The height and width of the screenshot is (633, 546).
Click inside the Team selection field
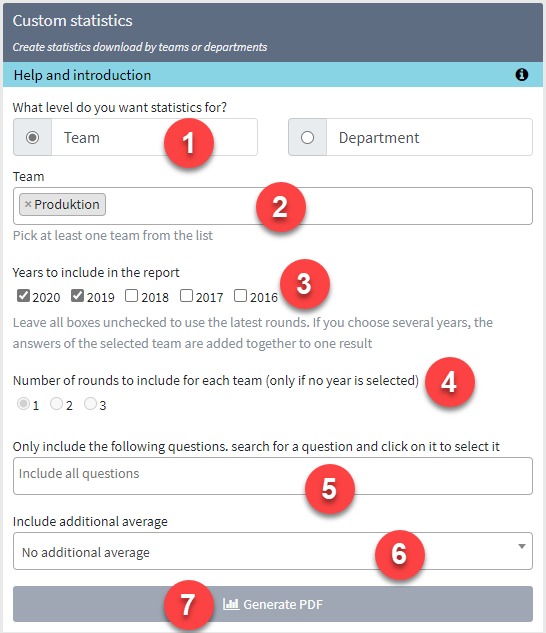click(x=273, y=206)
